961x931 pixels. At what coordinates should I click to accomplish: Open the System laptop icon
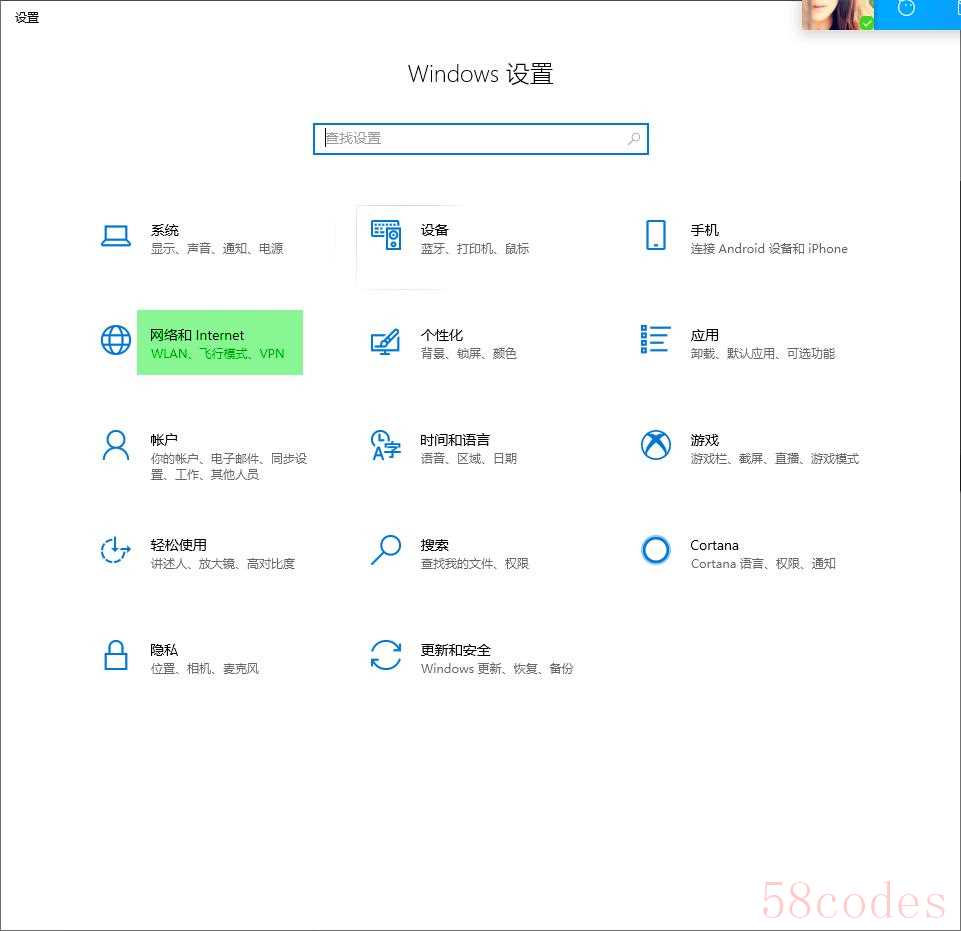pos(115,236)
